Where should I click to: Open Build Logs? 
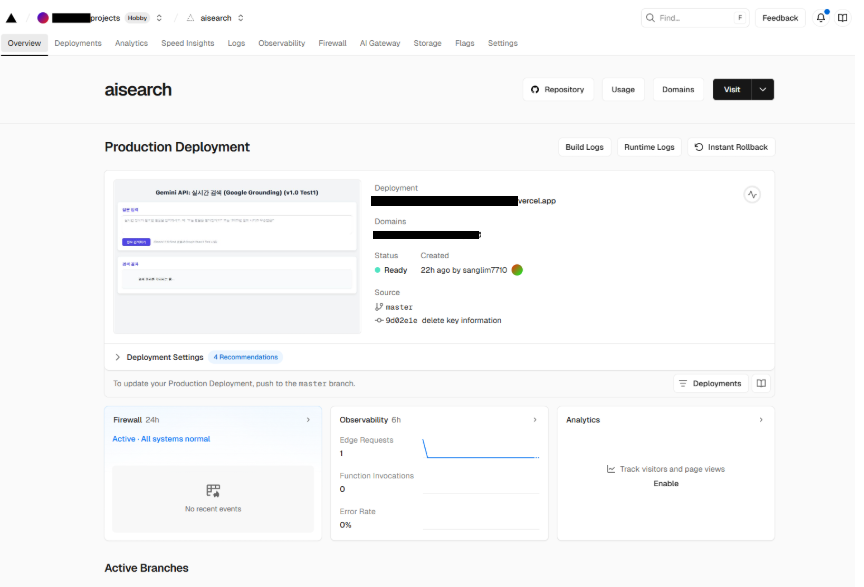[584, 147]
